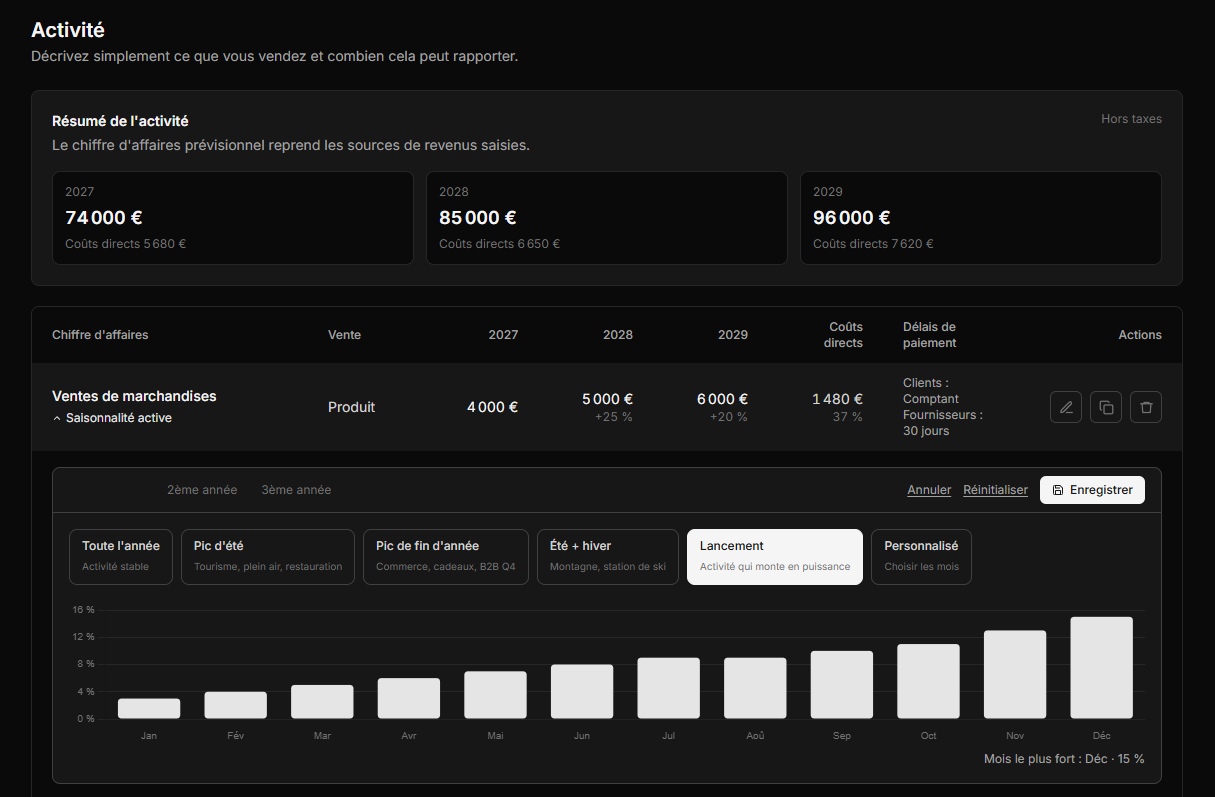The image size is (1215, 797).
Task: Click the Fév bar in the chart
Action: (236, 705)
